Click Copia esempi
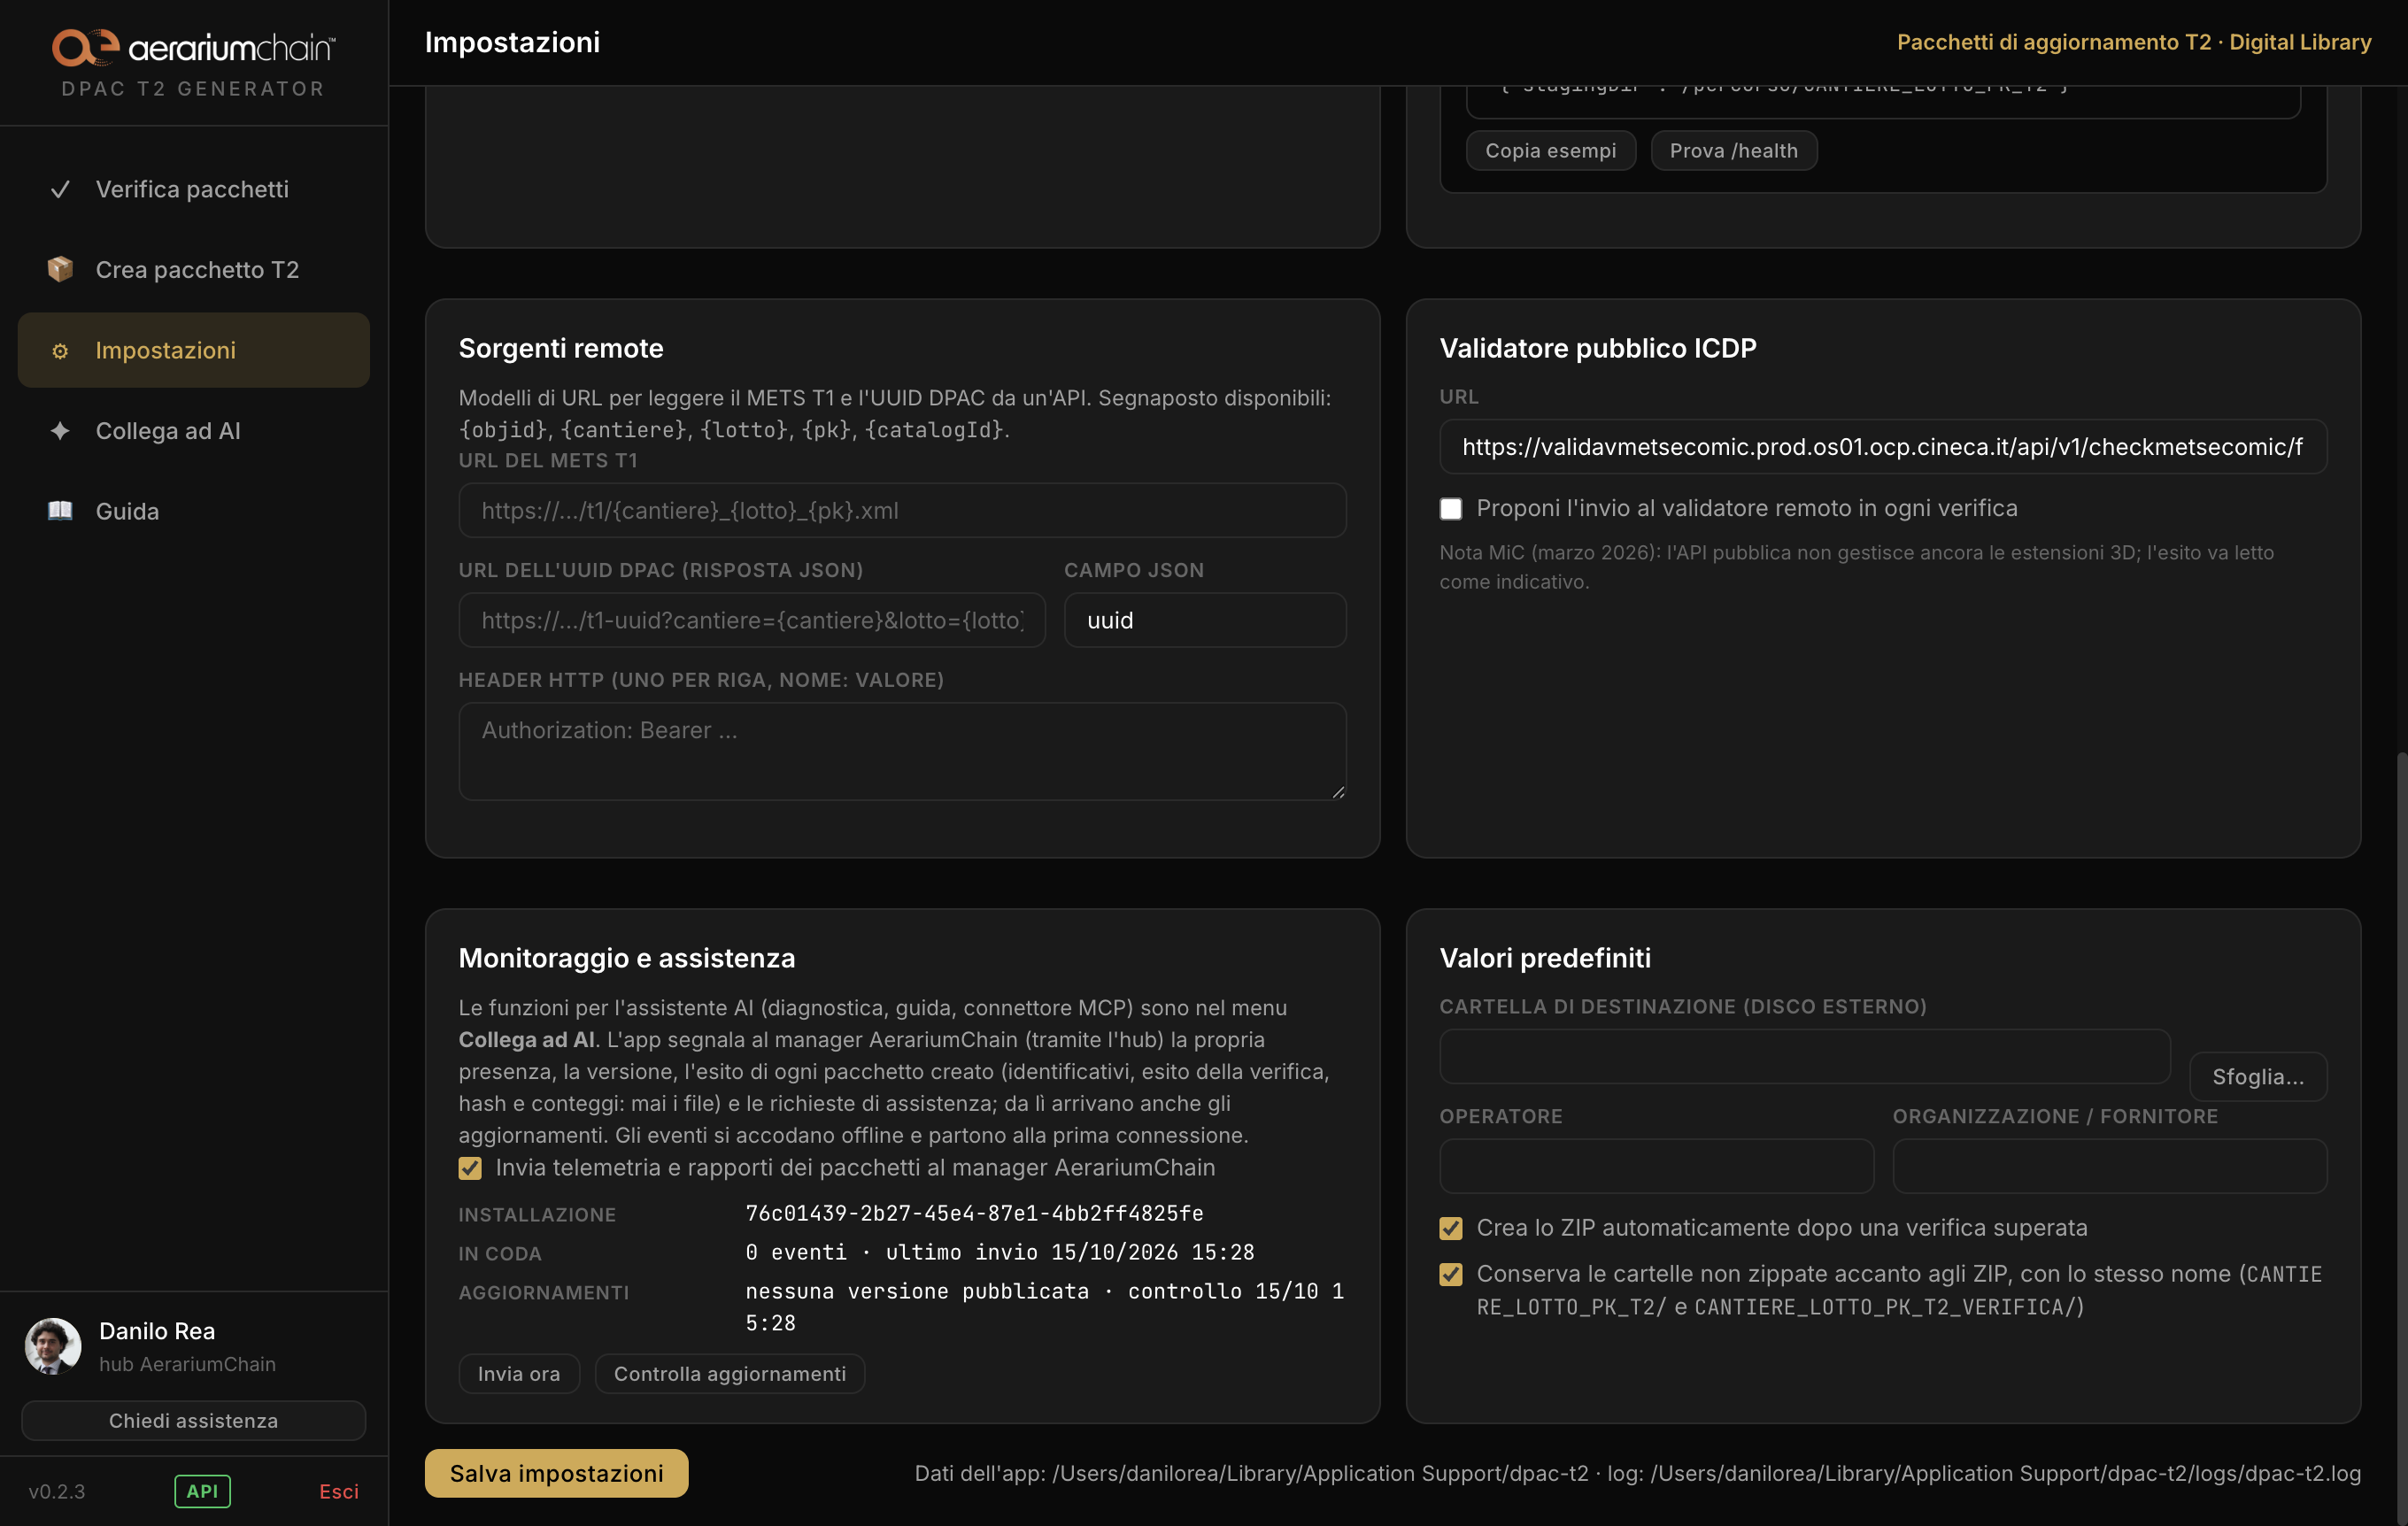 tap(1550, 150)
